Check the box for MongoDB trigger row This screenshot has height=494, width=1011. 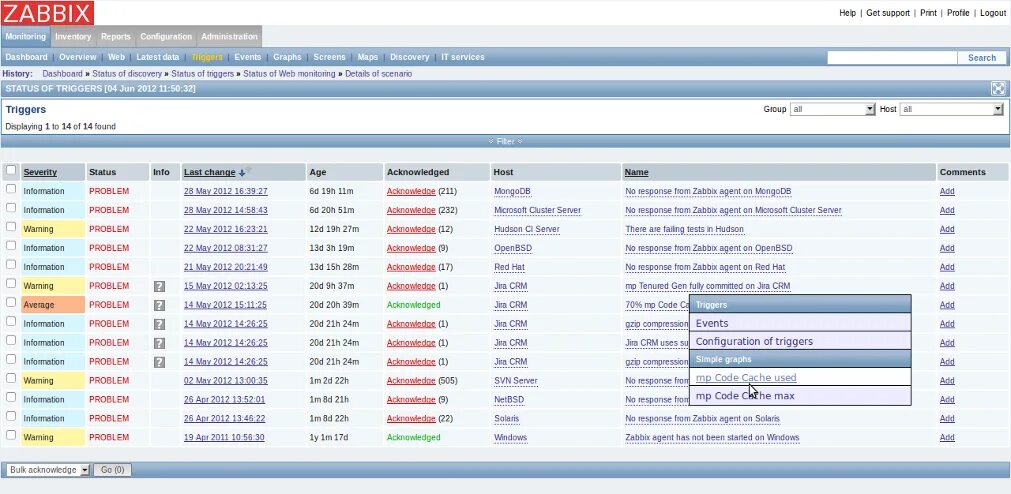(x=11, y=189)
